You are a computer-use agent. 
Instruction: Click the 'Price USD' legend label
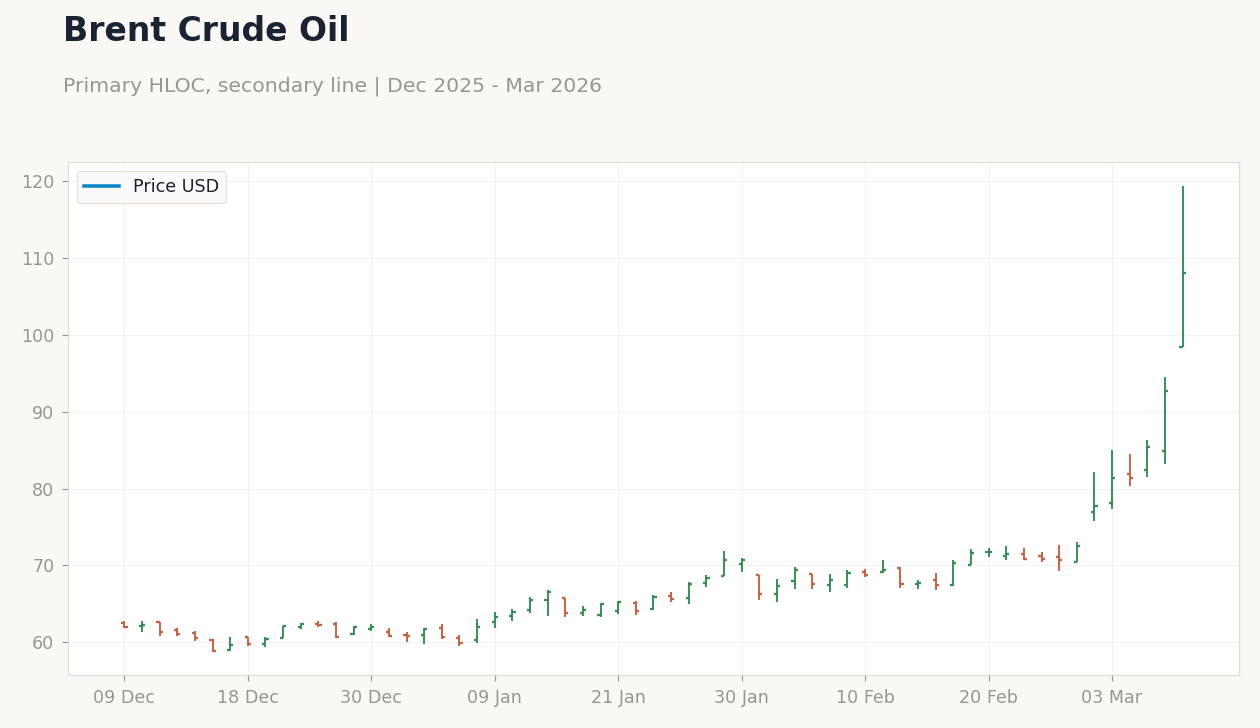176,187
